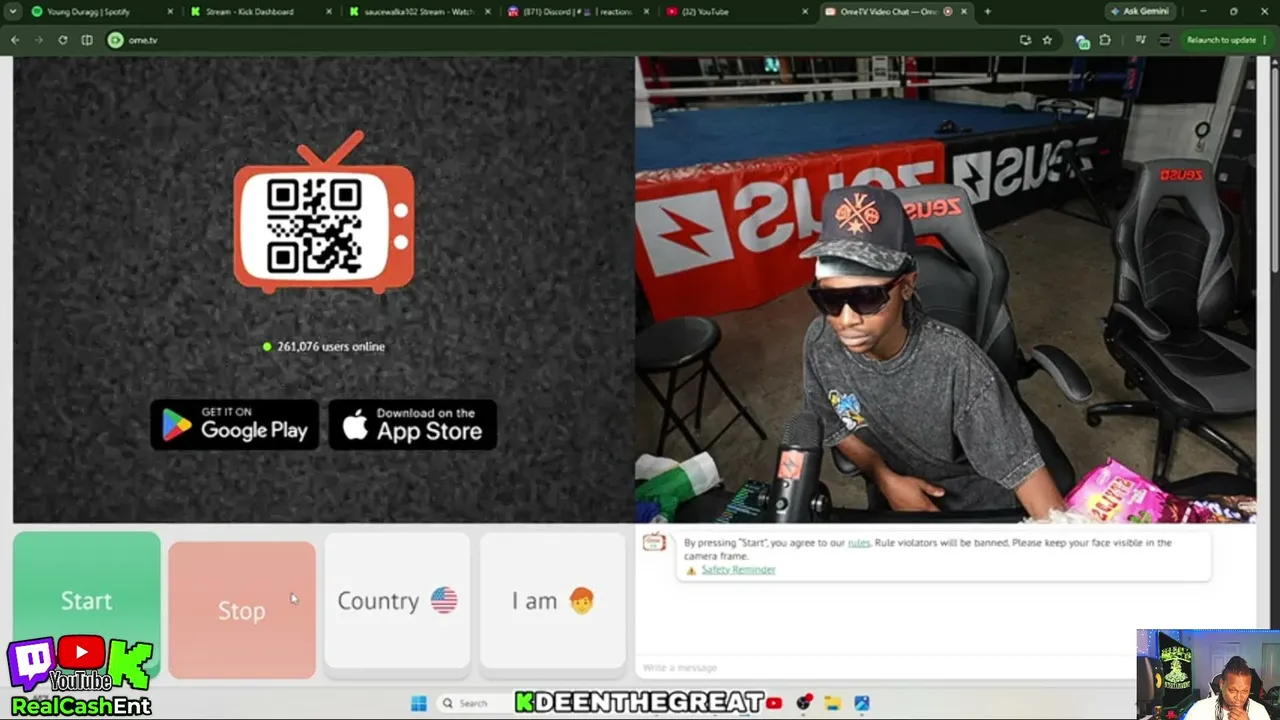Go back to the previous page
Viewport: 1280px width, 720px height.
click(x=15, y=40)
